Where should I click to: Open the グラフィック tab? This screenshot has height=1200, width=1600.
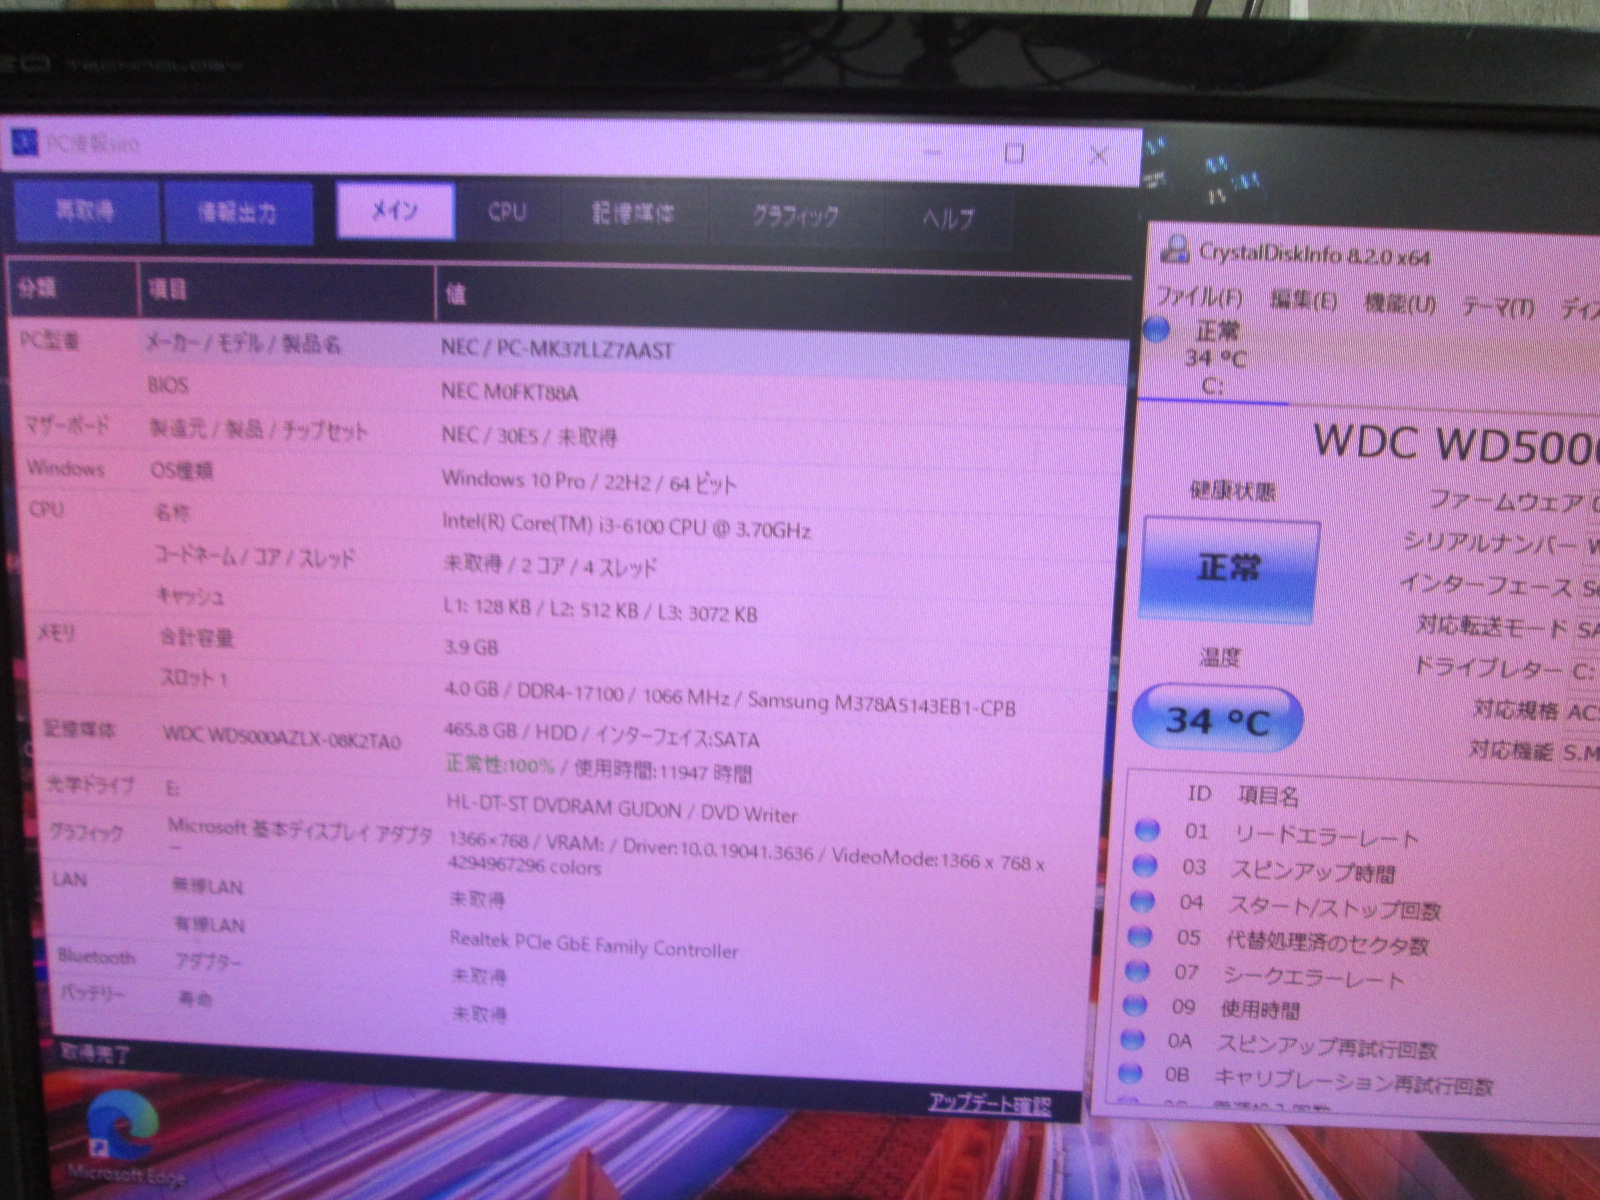pyautogui.click(x=796, y=216)
